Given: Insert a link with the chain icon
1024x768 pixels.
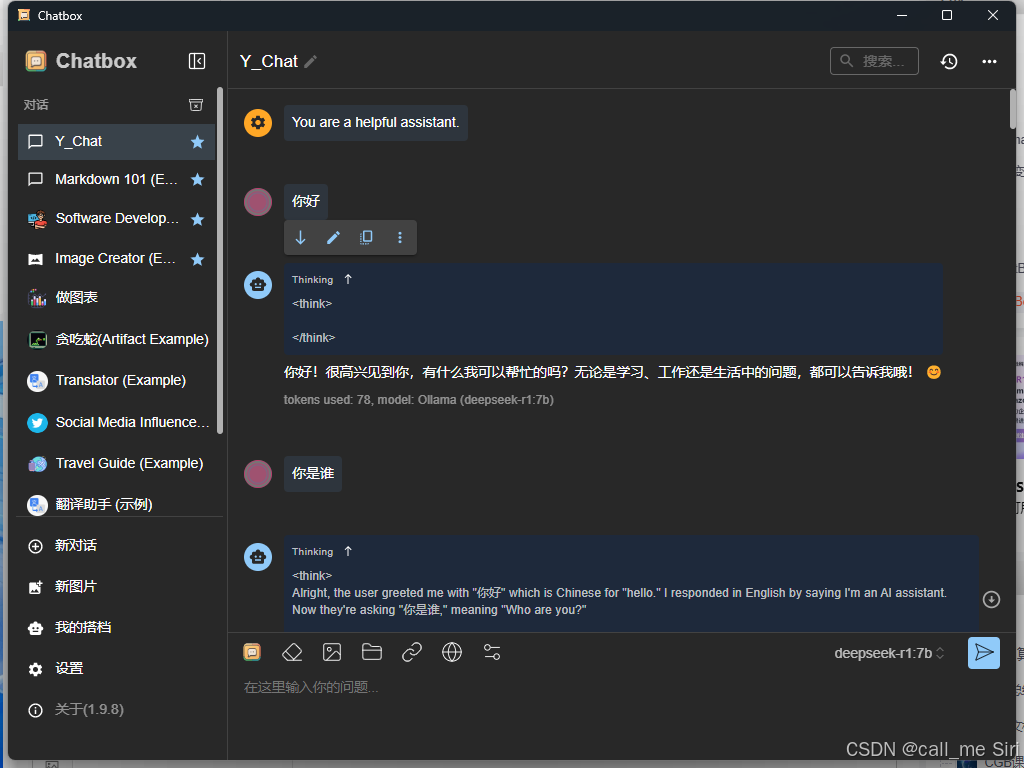Looking at the screenshot, I should (x=412, y=652).
